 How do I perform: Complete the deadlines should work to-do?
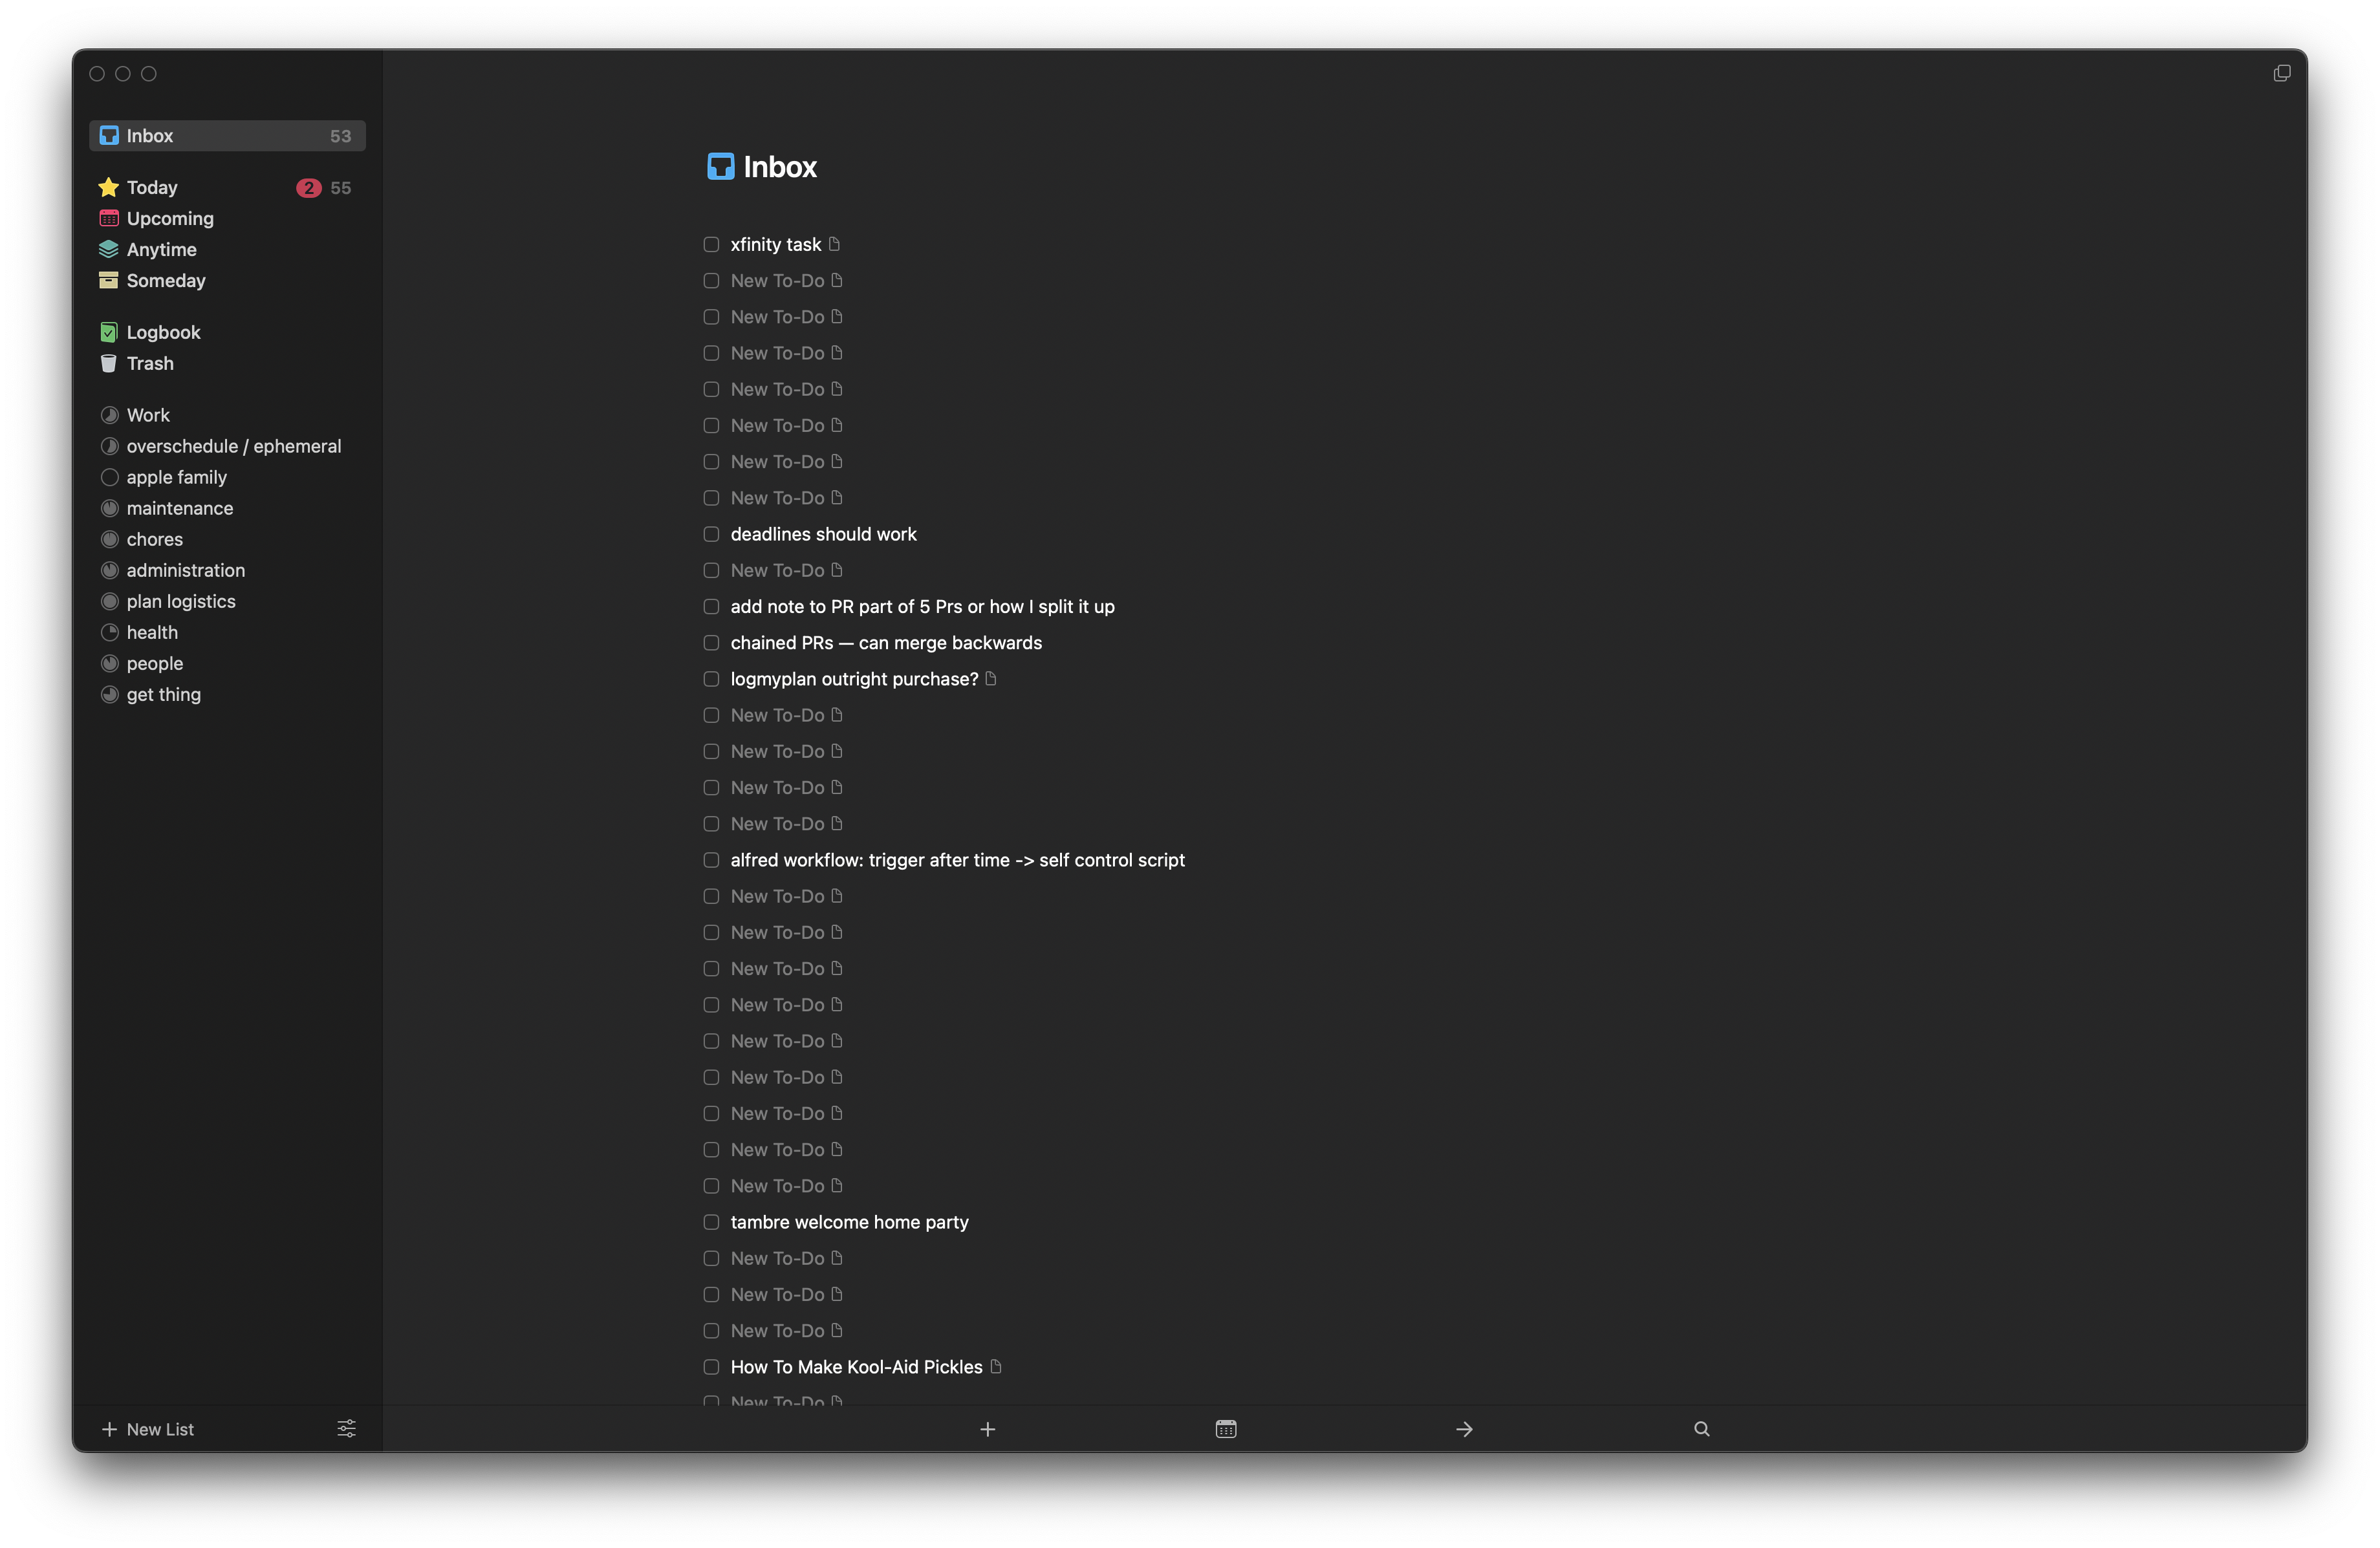[711, 534]
